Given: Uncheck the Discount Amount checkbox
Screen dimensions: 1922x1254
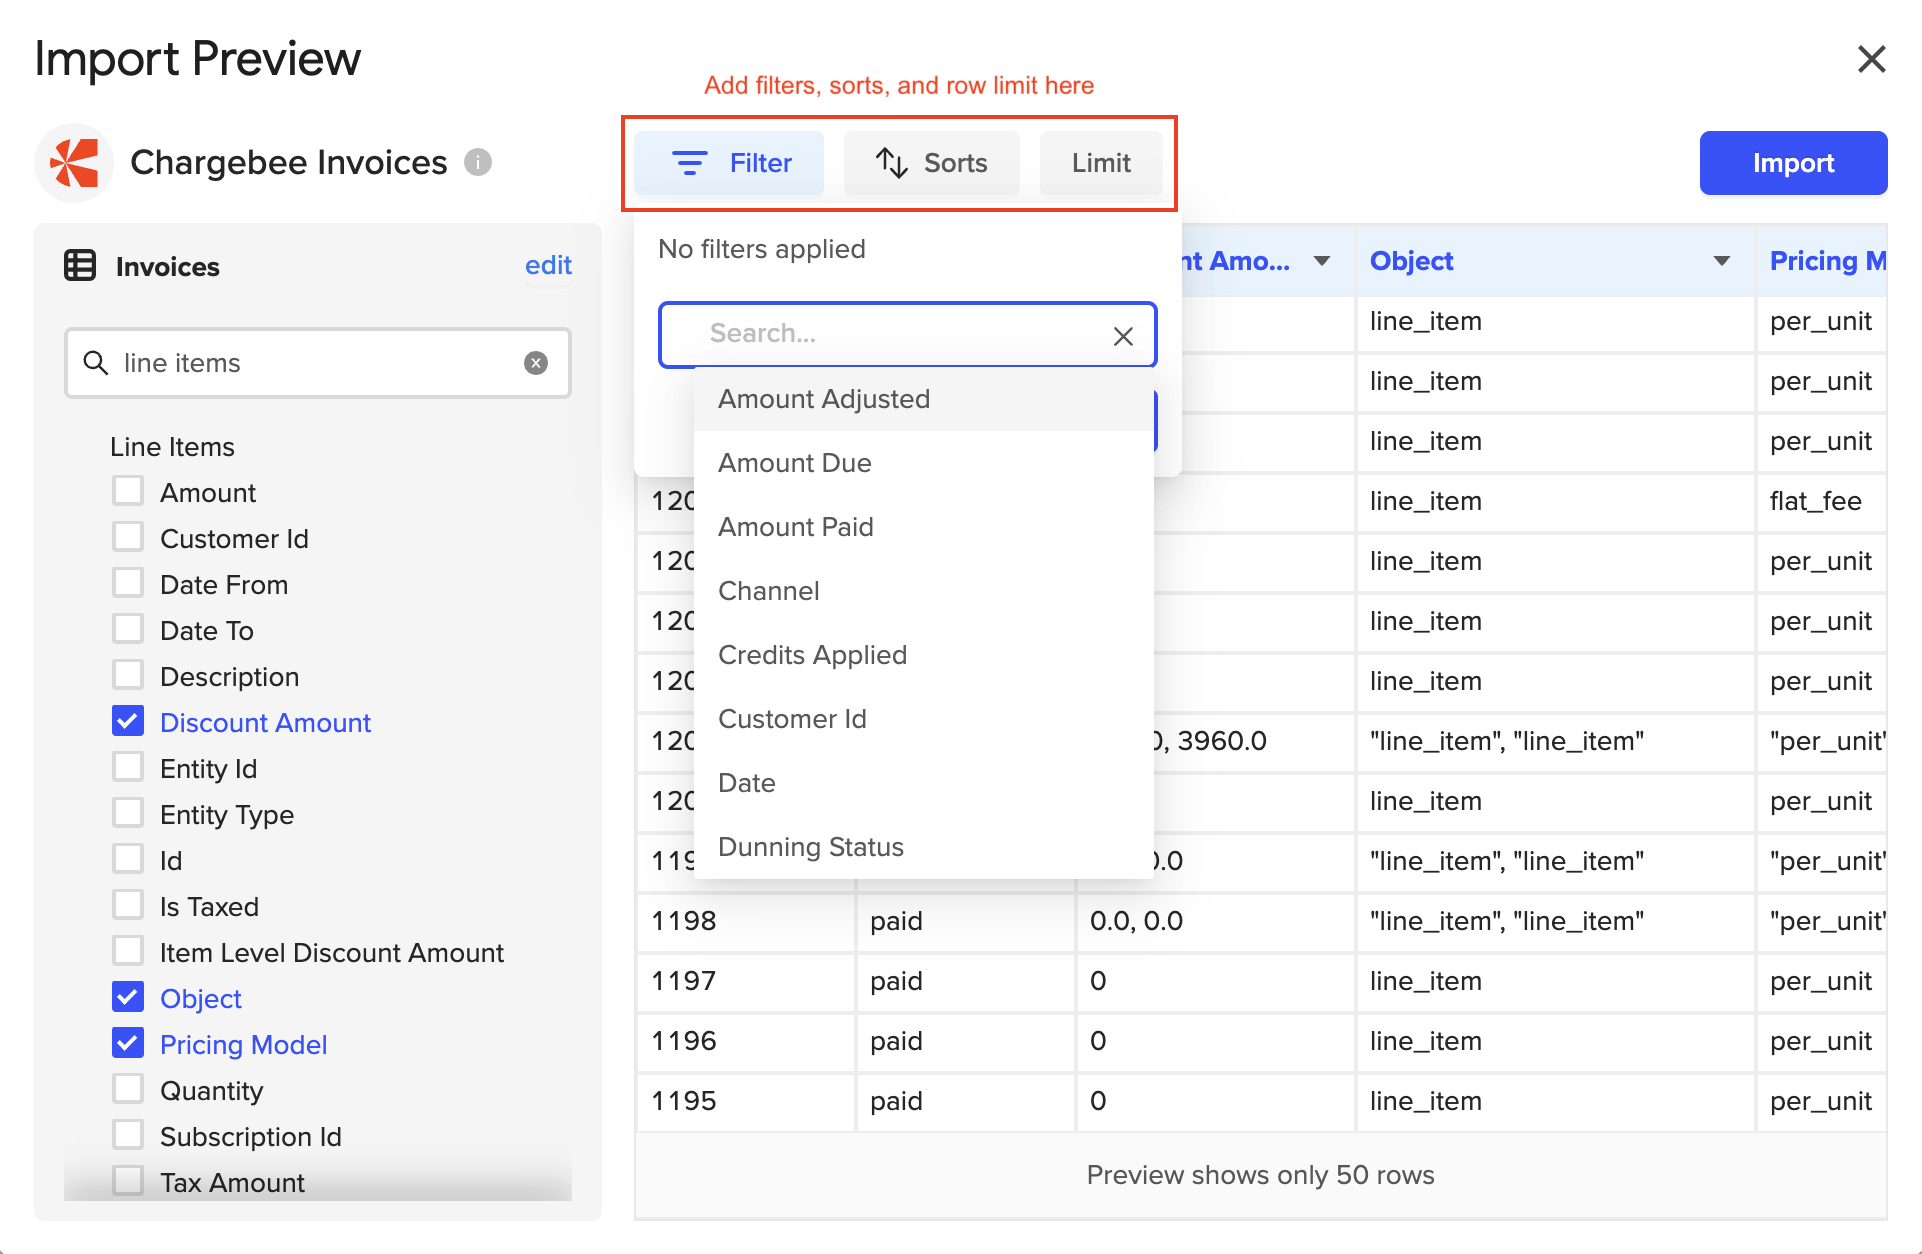Looking at the screenshot, I should coord(128,722).
